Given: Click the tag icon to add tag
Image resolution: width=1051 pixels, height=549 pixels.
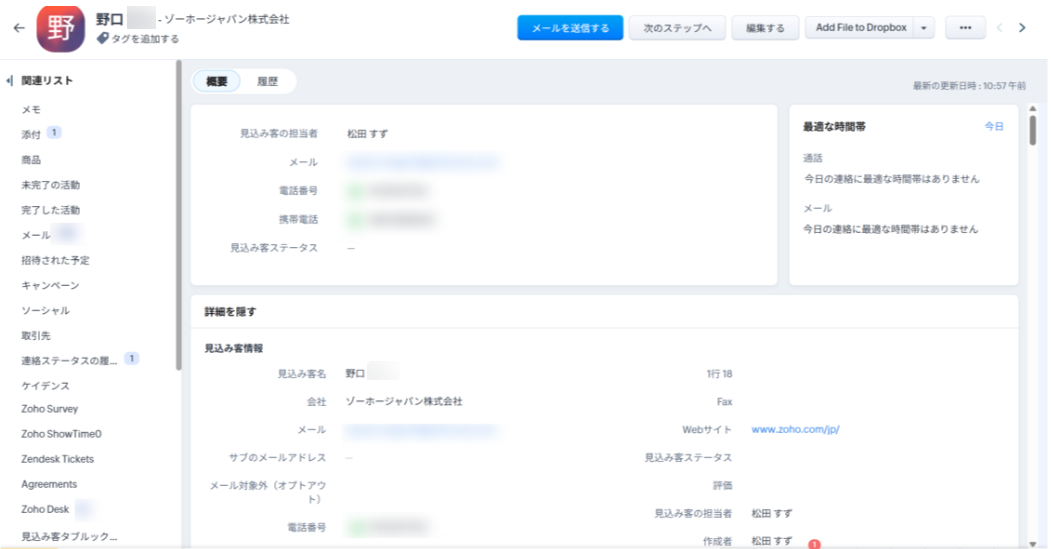Looking at the screenshot, I should pyautogui.click(x=102, y=39).
